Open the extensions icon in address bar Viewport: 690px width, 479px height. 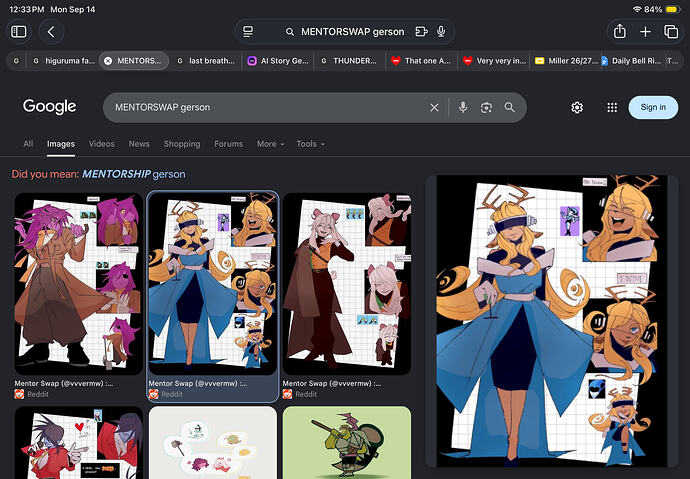pos(421,32)
